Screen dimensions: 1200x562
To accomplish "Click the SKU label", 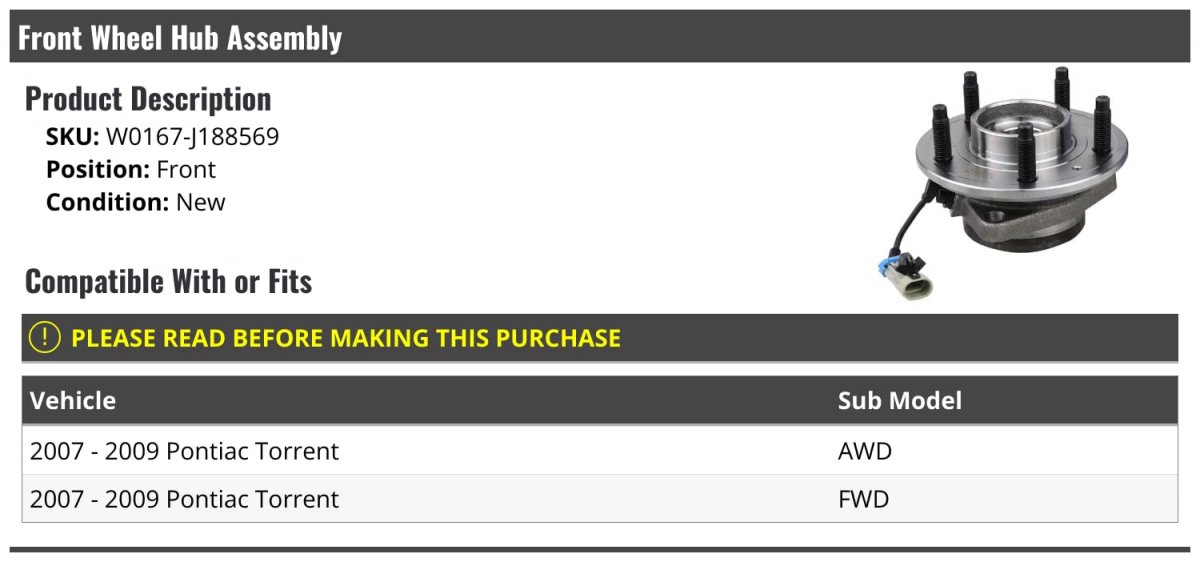I will tap(73, 136).
